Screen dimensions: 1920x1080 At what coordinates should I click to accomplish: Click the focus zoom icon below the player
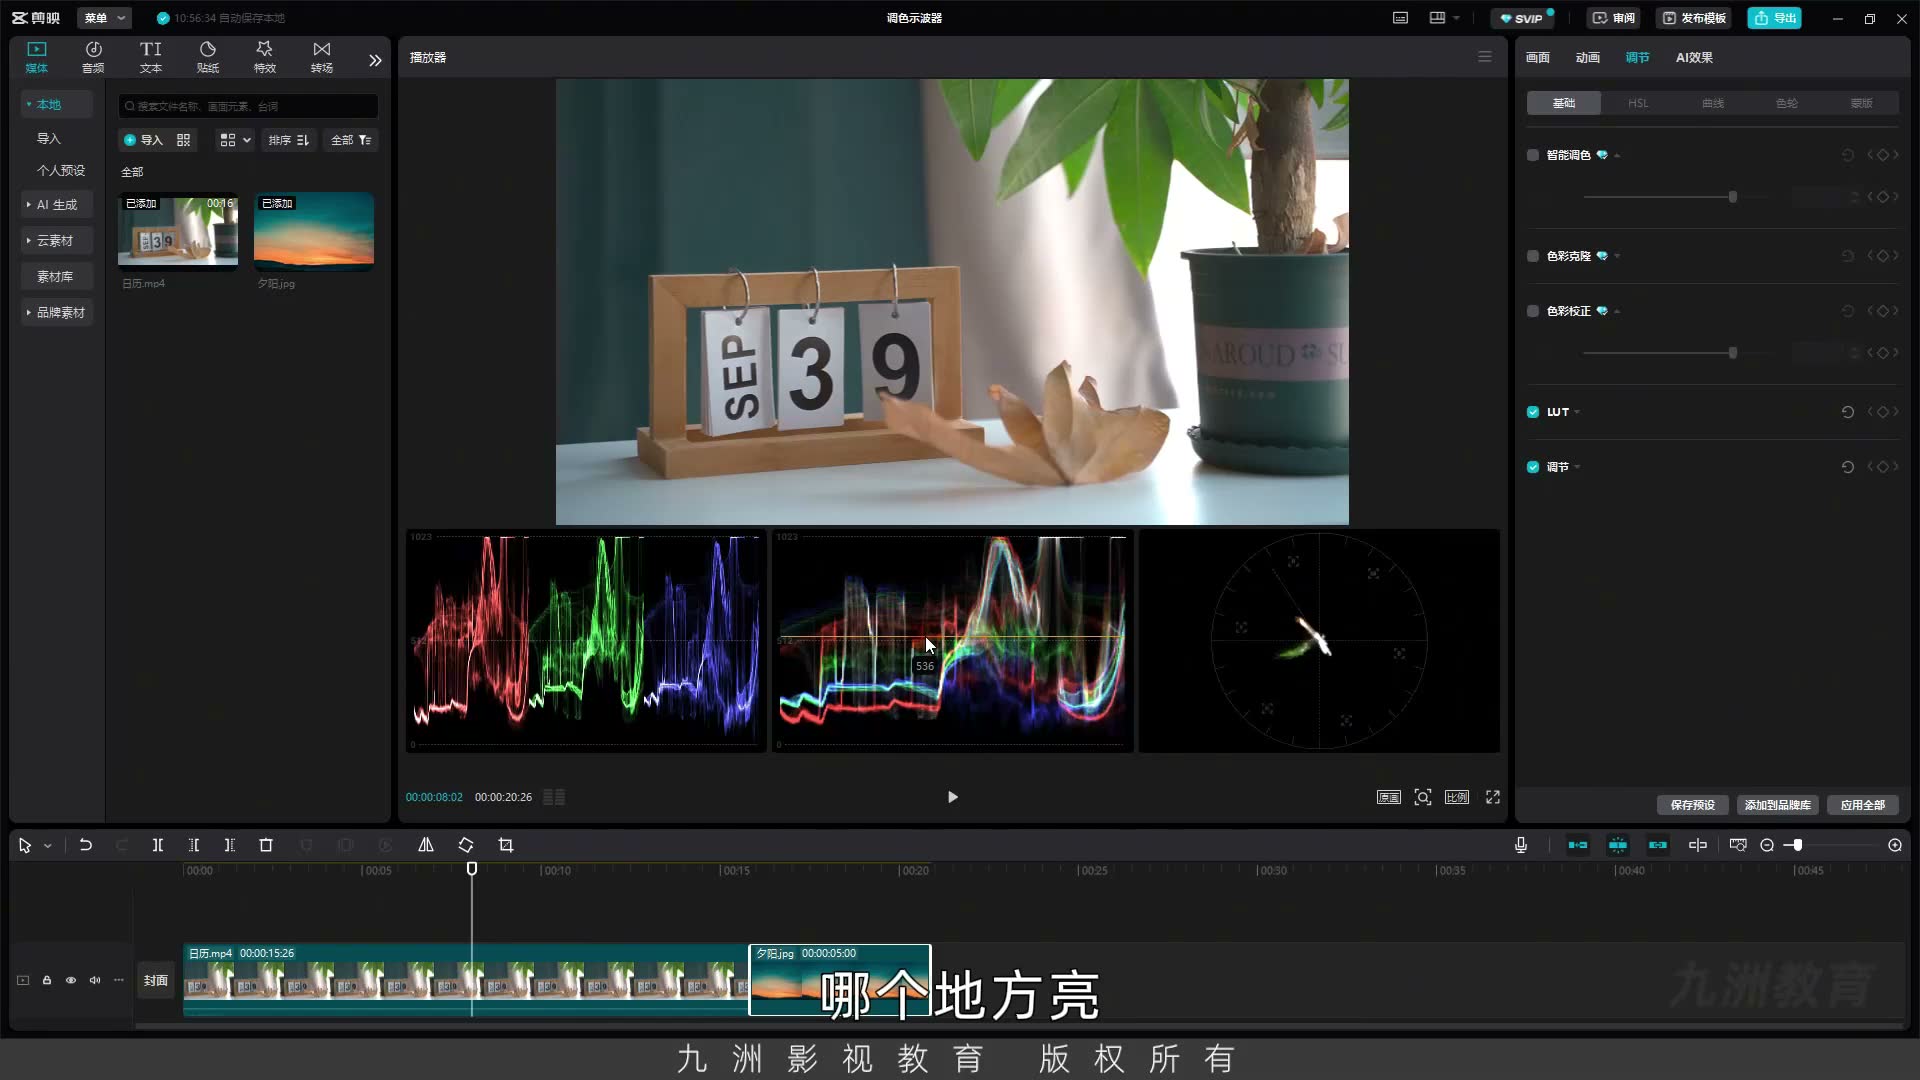click(1423, 797)
